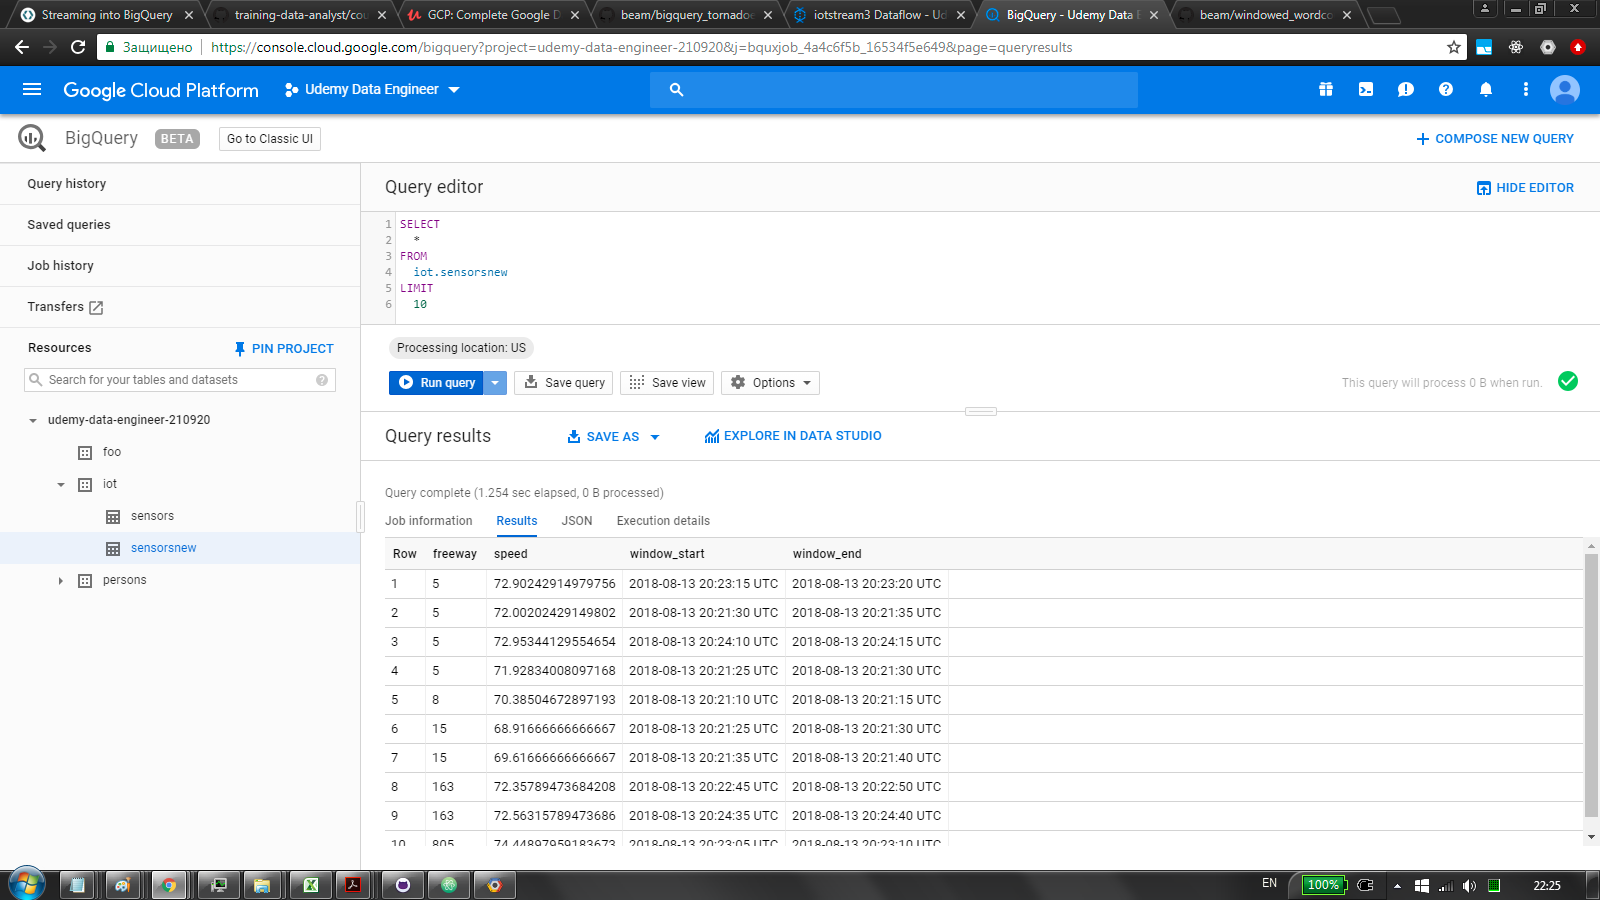This screenshot has height=900, width=1600.
Task: Click the Processing location: US chip
Action: (x=461, y=348)
